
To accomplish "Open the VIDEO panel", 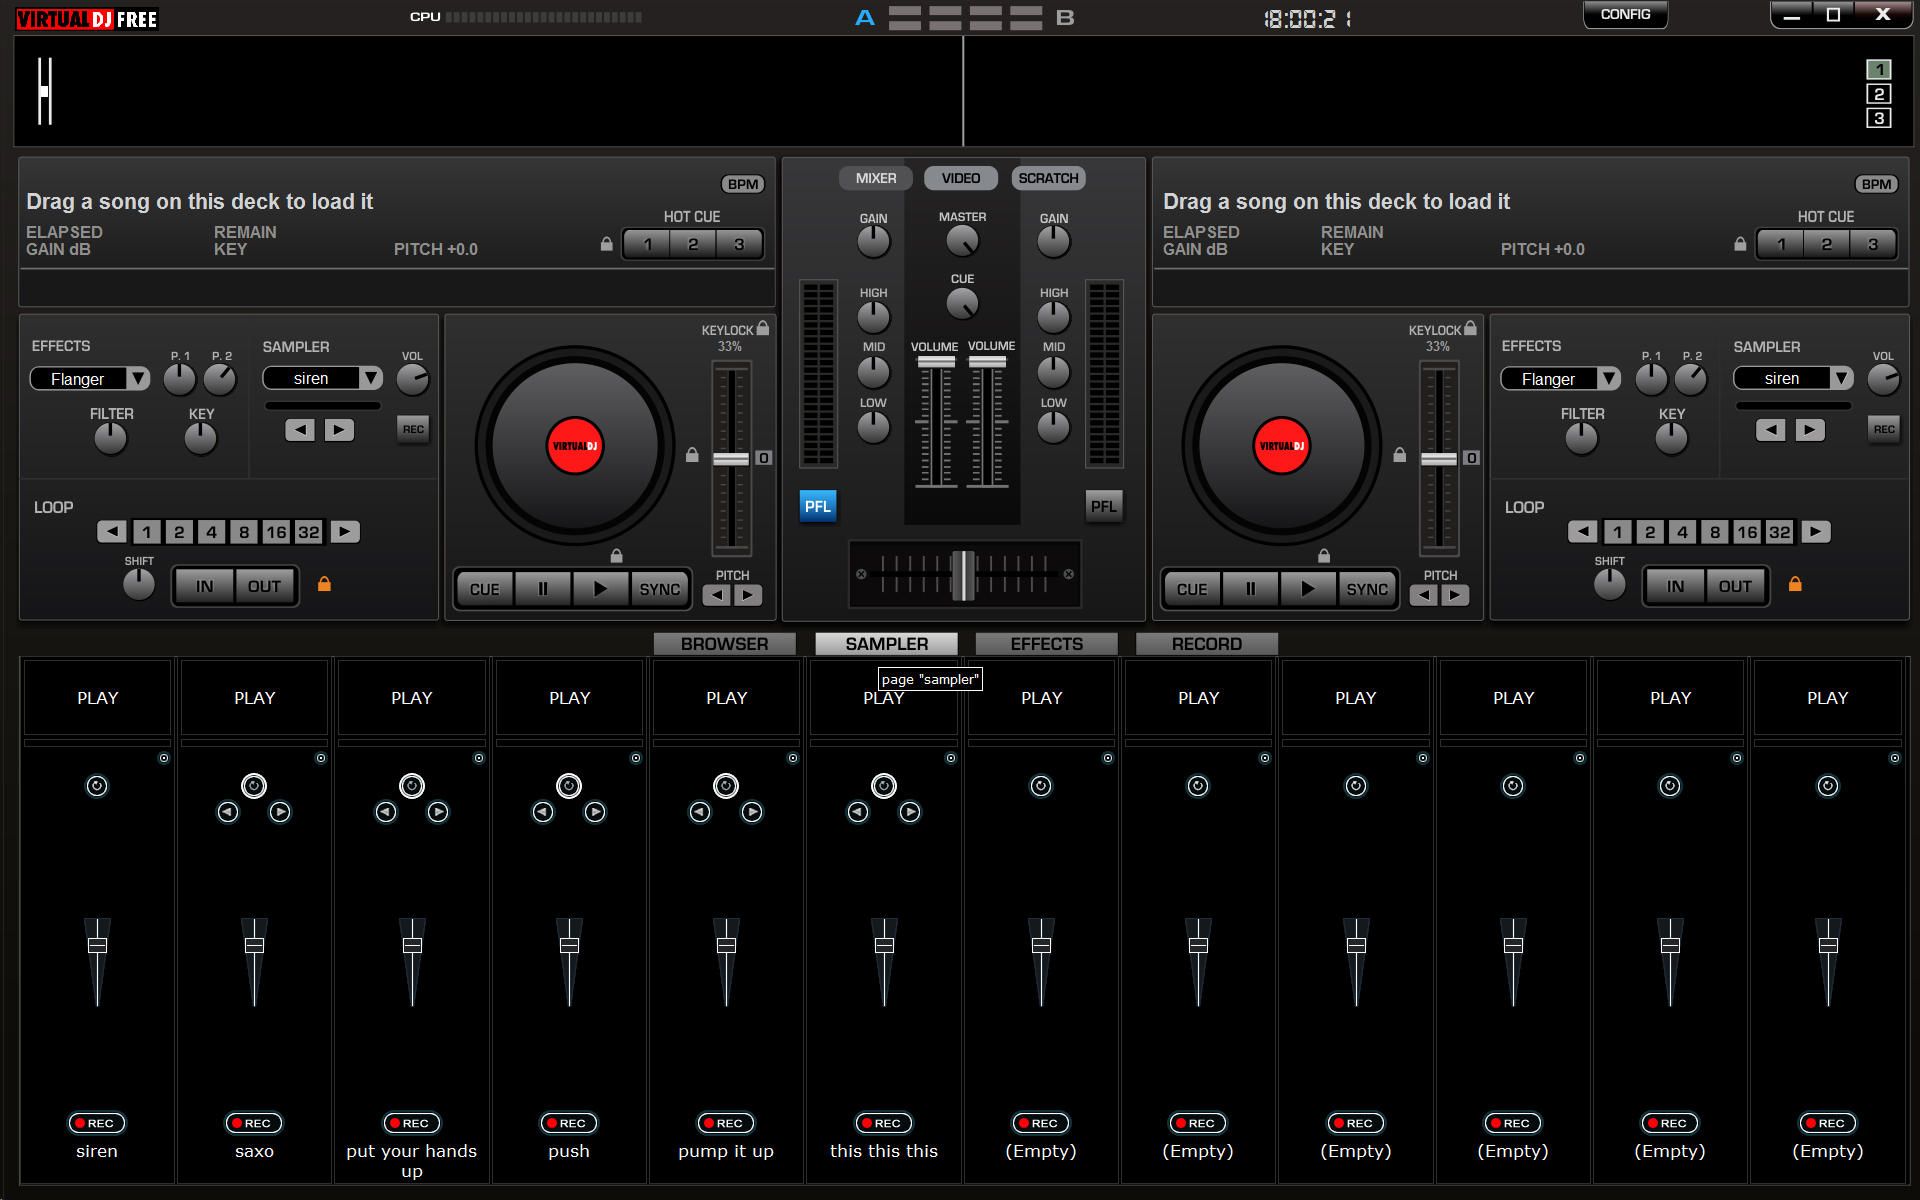I will pyautogui.click(x=961, y=178).
